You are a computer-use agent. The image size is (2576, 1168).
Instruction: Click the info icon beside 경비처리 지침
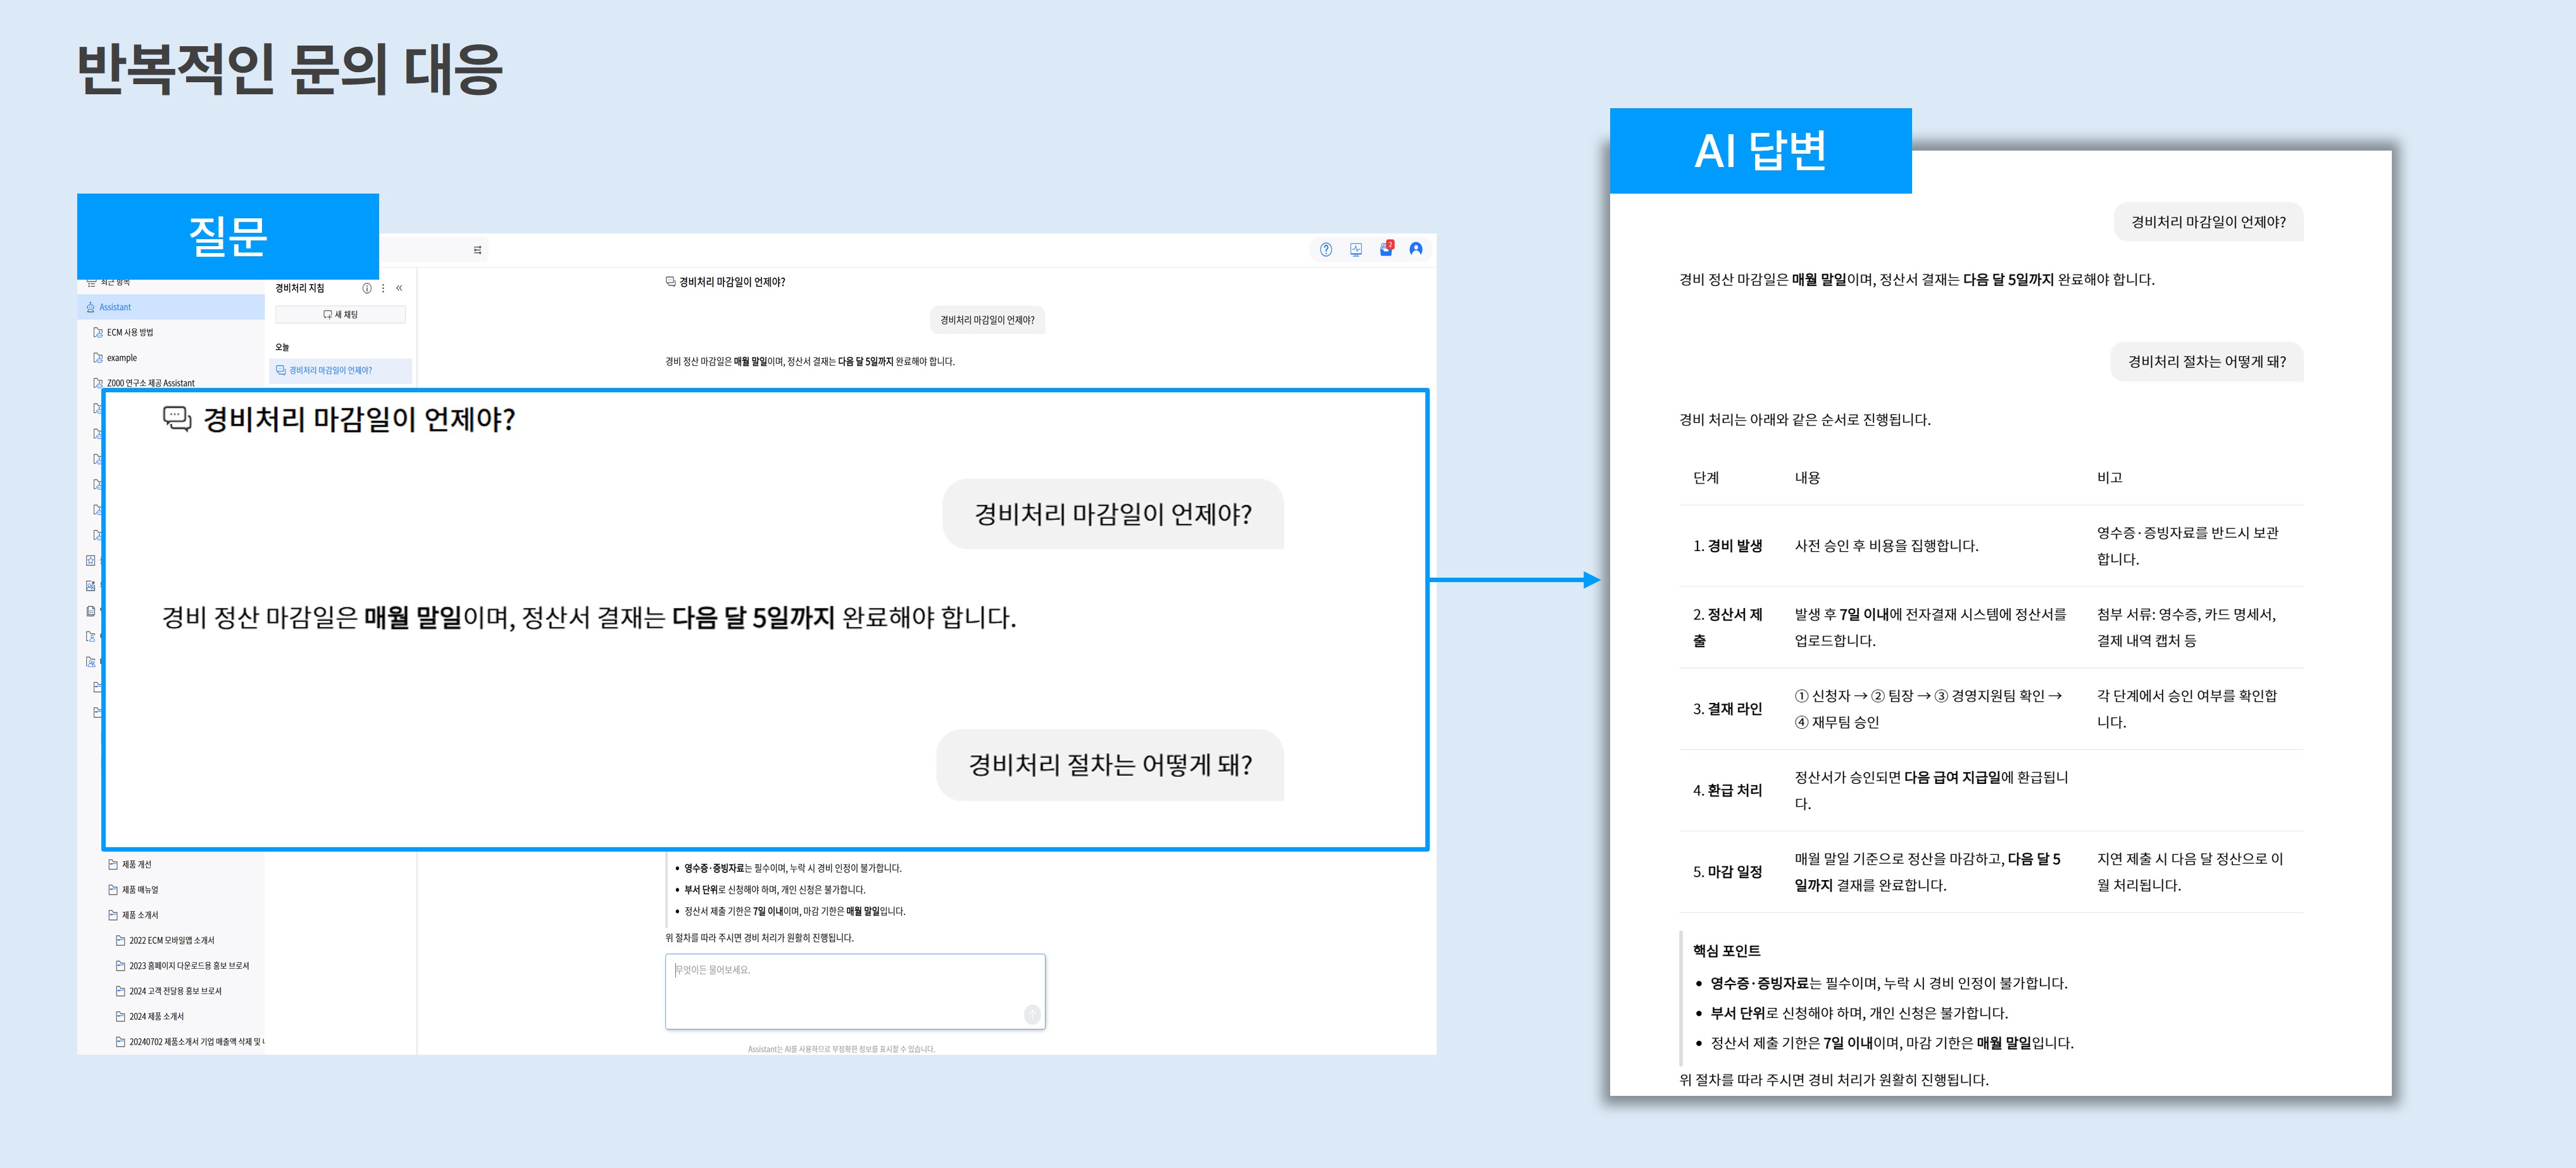click(x=367, y=289)
